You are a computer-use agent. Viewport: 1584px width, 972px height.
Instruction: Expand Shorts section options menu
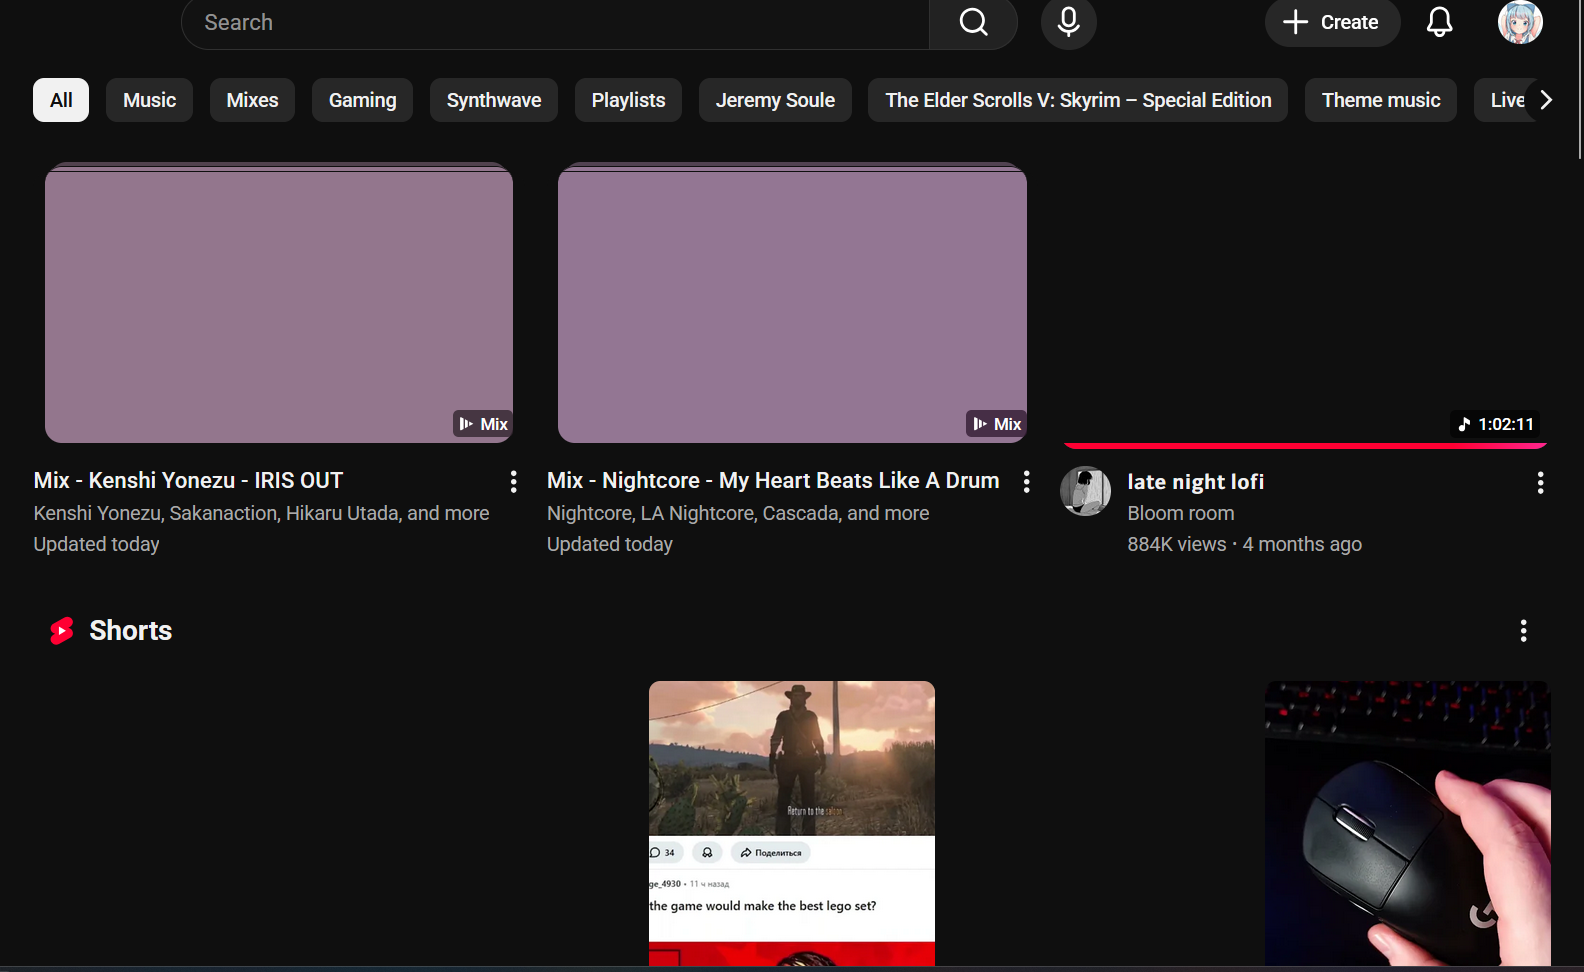[x=1523, y=631]
